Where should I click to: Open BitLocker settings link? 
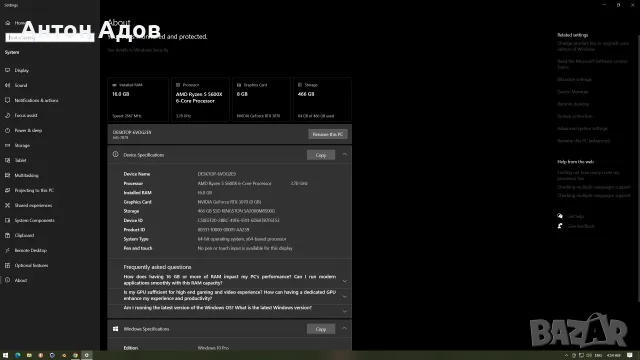[574, 80]
